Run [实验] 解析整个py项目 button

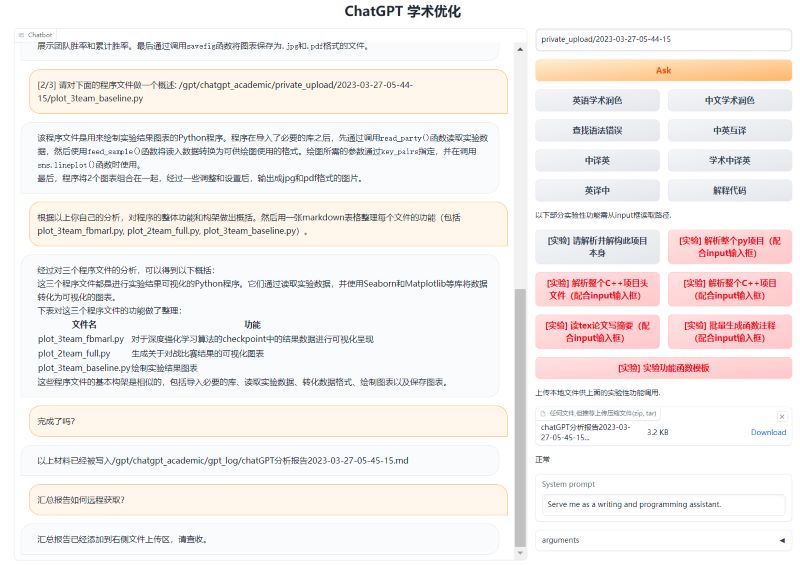coord(729,247)
